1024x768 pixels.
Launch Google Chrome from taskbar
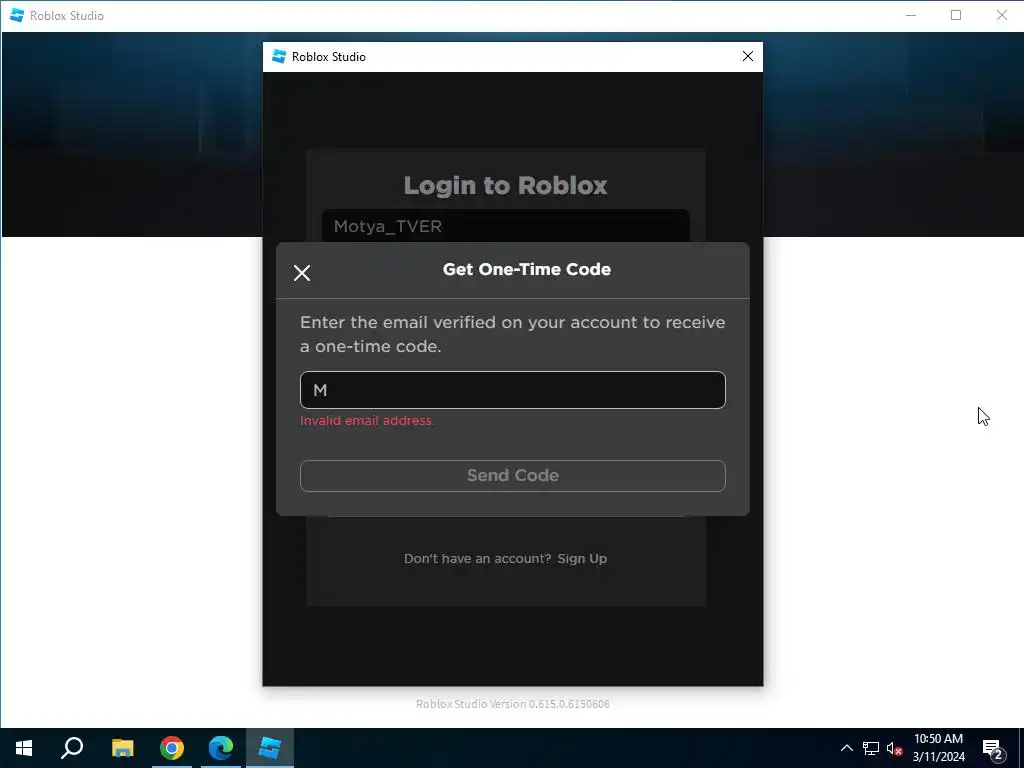tap(172, 748)
